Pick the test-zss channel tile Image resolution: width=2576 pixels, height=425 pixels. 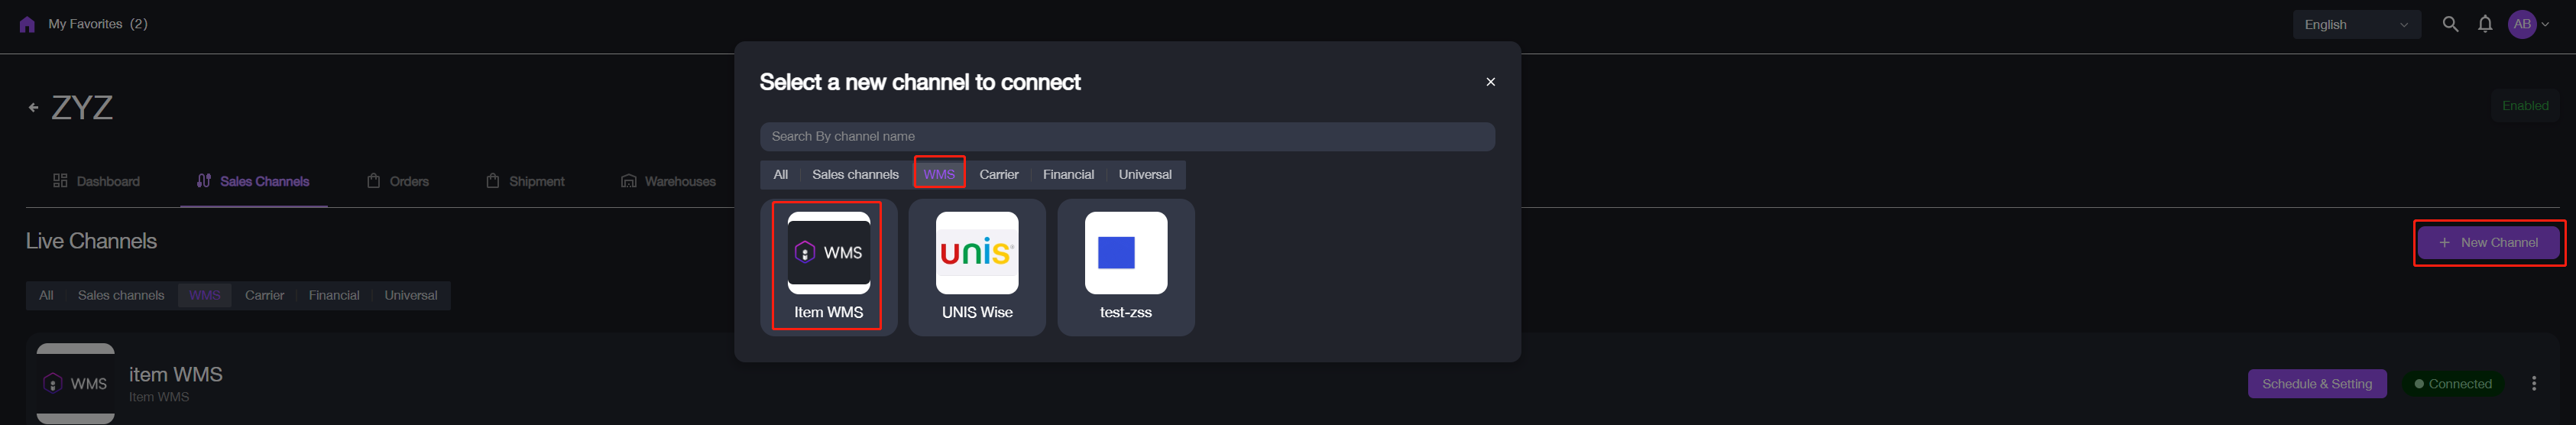(1125, 266)
